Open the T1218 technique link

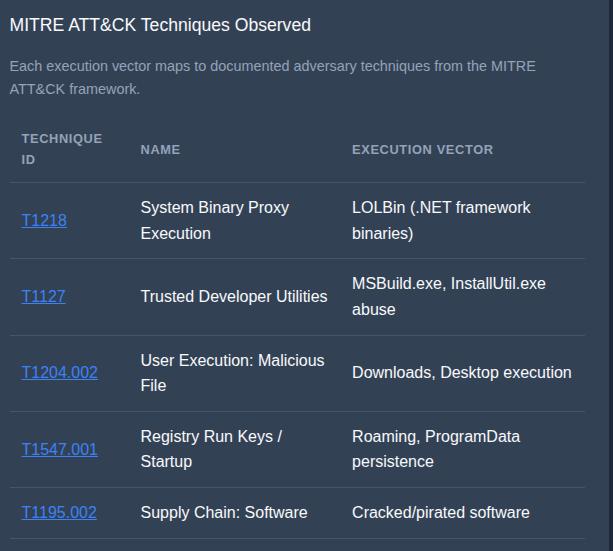[x=44, y=221]
